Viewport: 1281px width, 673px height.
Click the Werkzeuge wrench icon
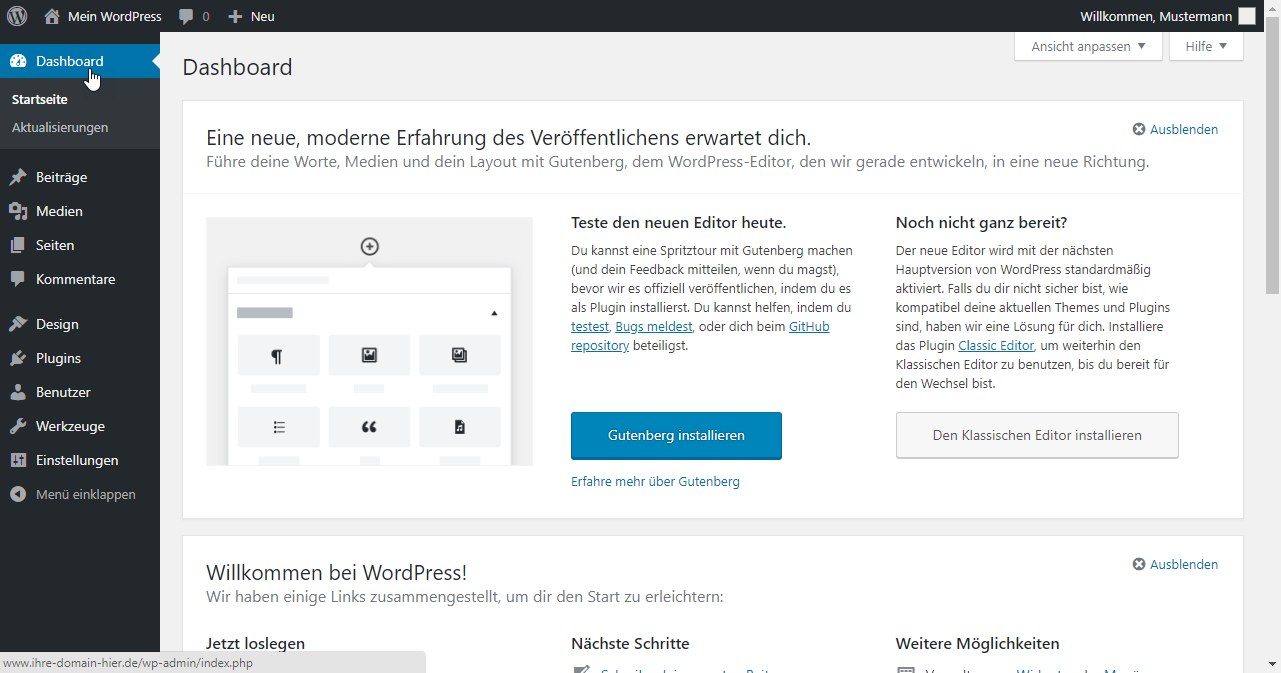pyautogui.click(x=18, y=426)
